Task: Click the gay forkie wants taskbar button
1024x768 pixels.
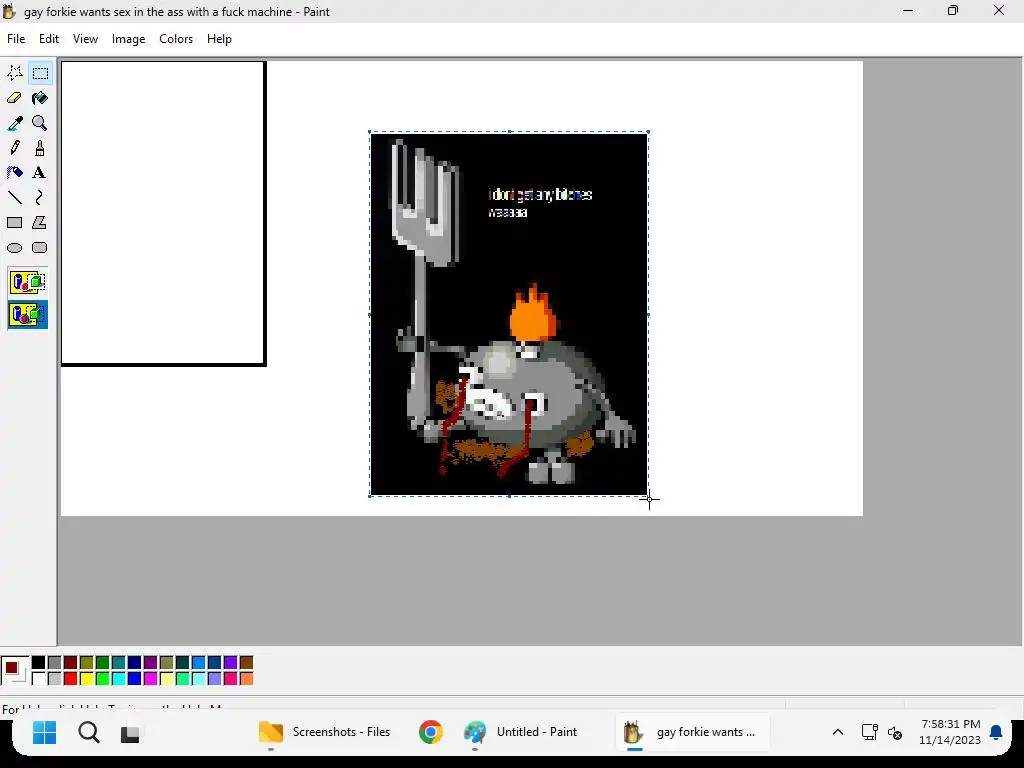Action: pos(692,732)
